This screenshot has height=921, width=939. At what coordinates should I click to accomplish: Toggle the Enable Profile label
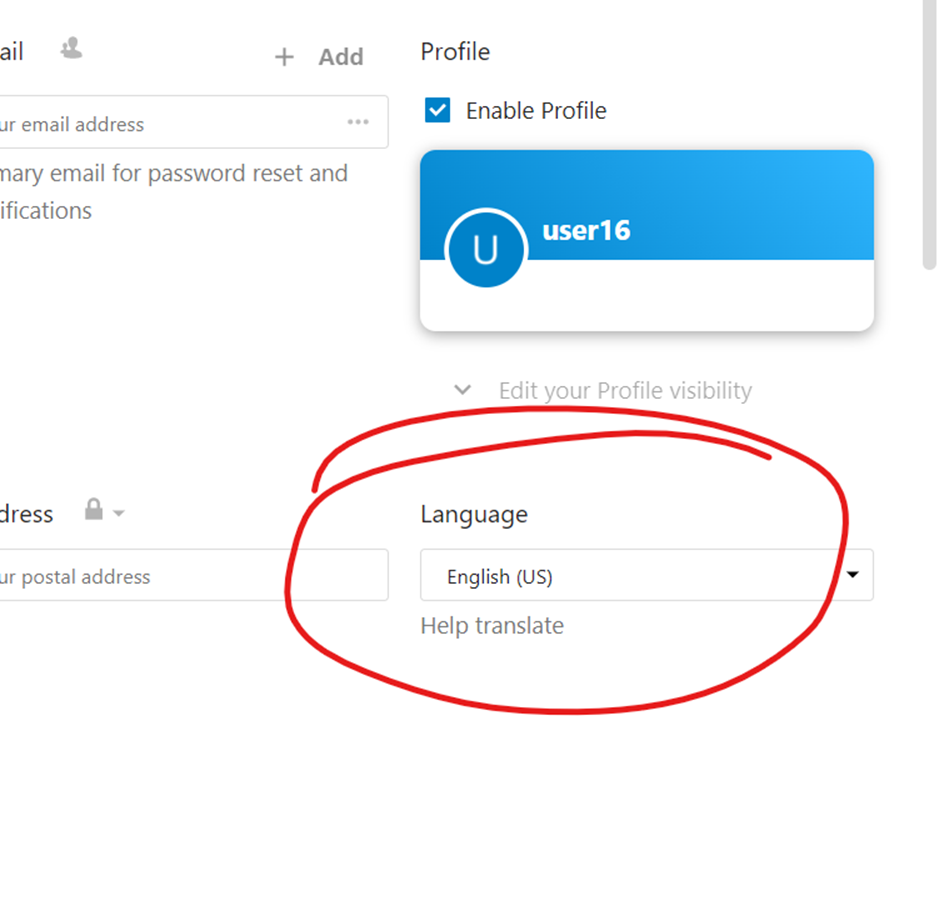coord(536,111)
